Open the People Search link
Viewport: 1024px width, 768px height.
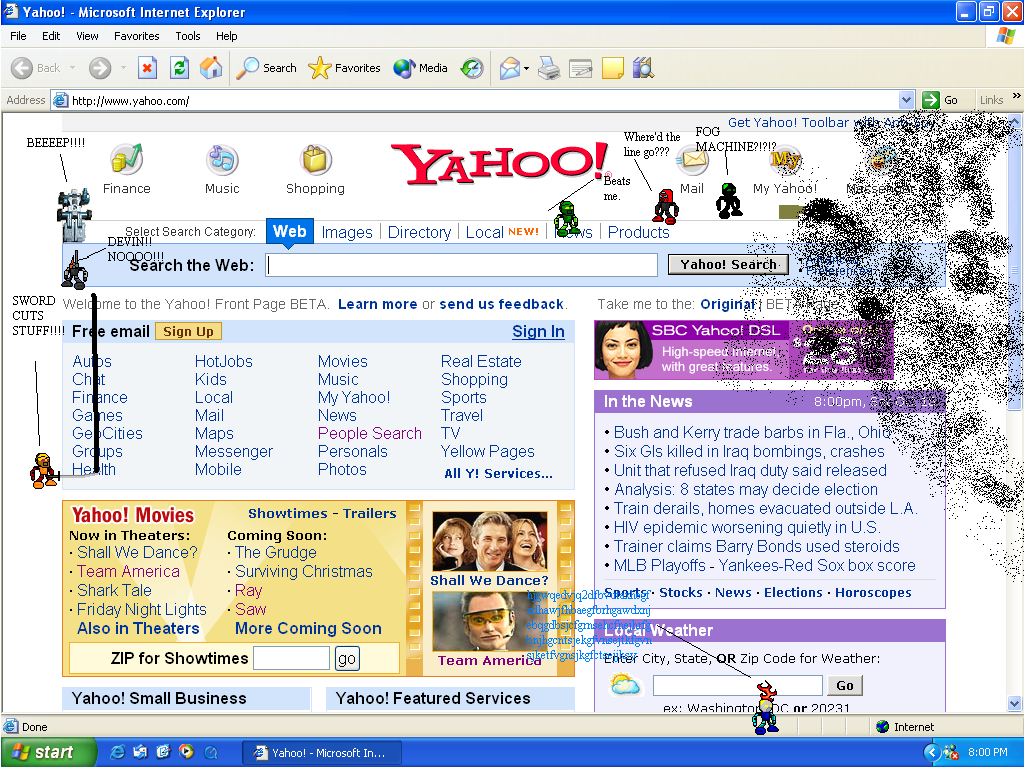point(370,433)
